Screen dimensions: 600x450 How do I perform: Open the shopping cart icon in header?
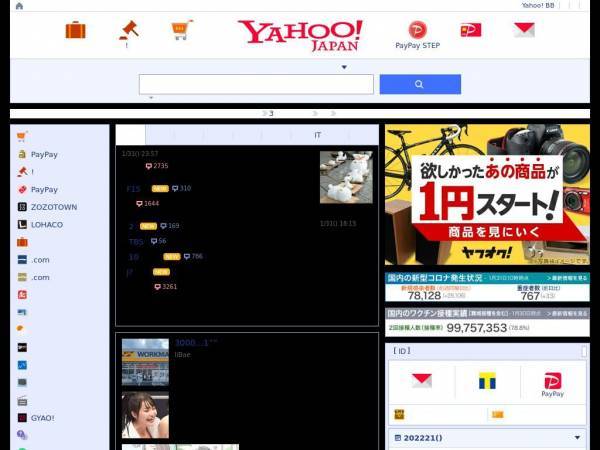click(182, 30)
